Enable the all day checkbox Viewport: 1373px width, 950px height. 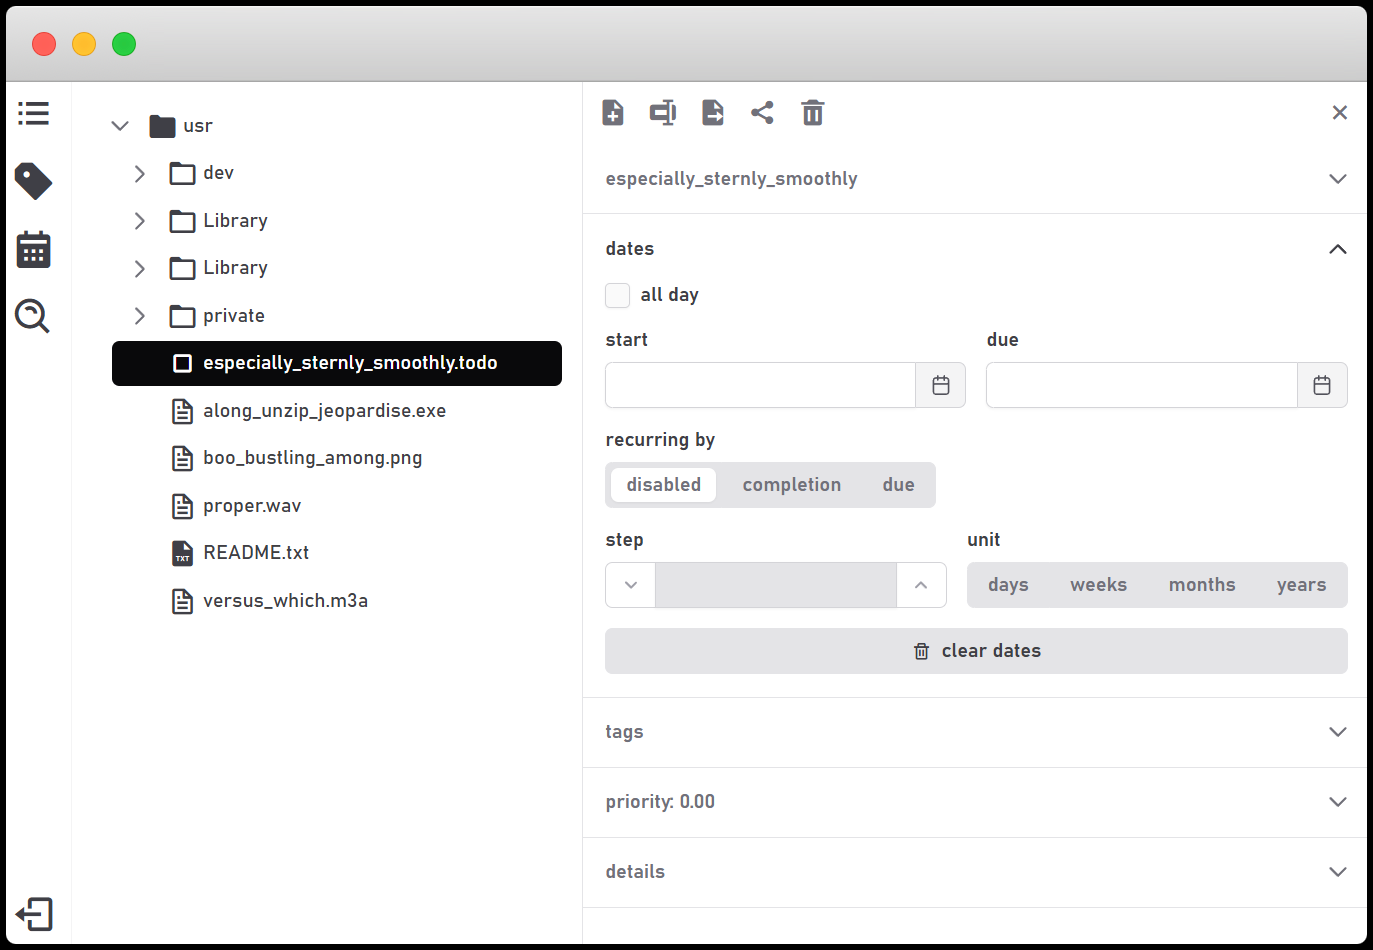tap(617, 295)
